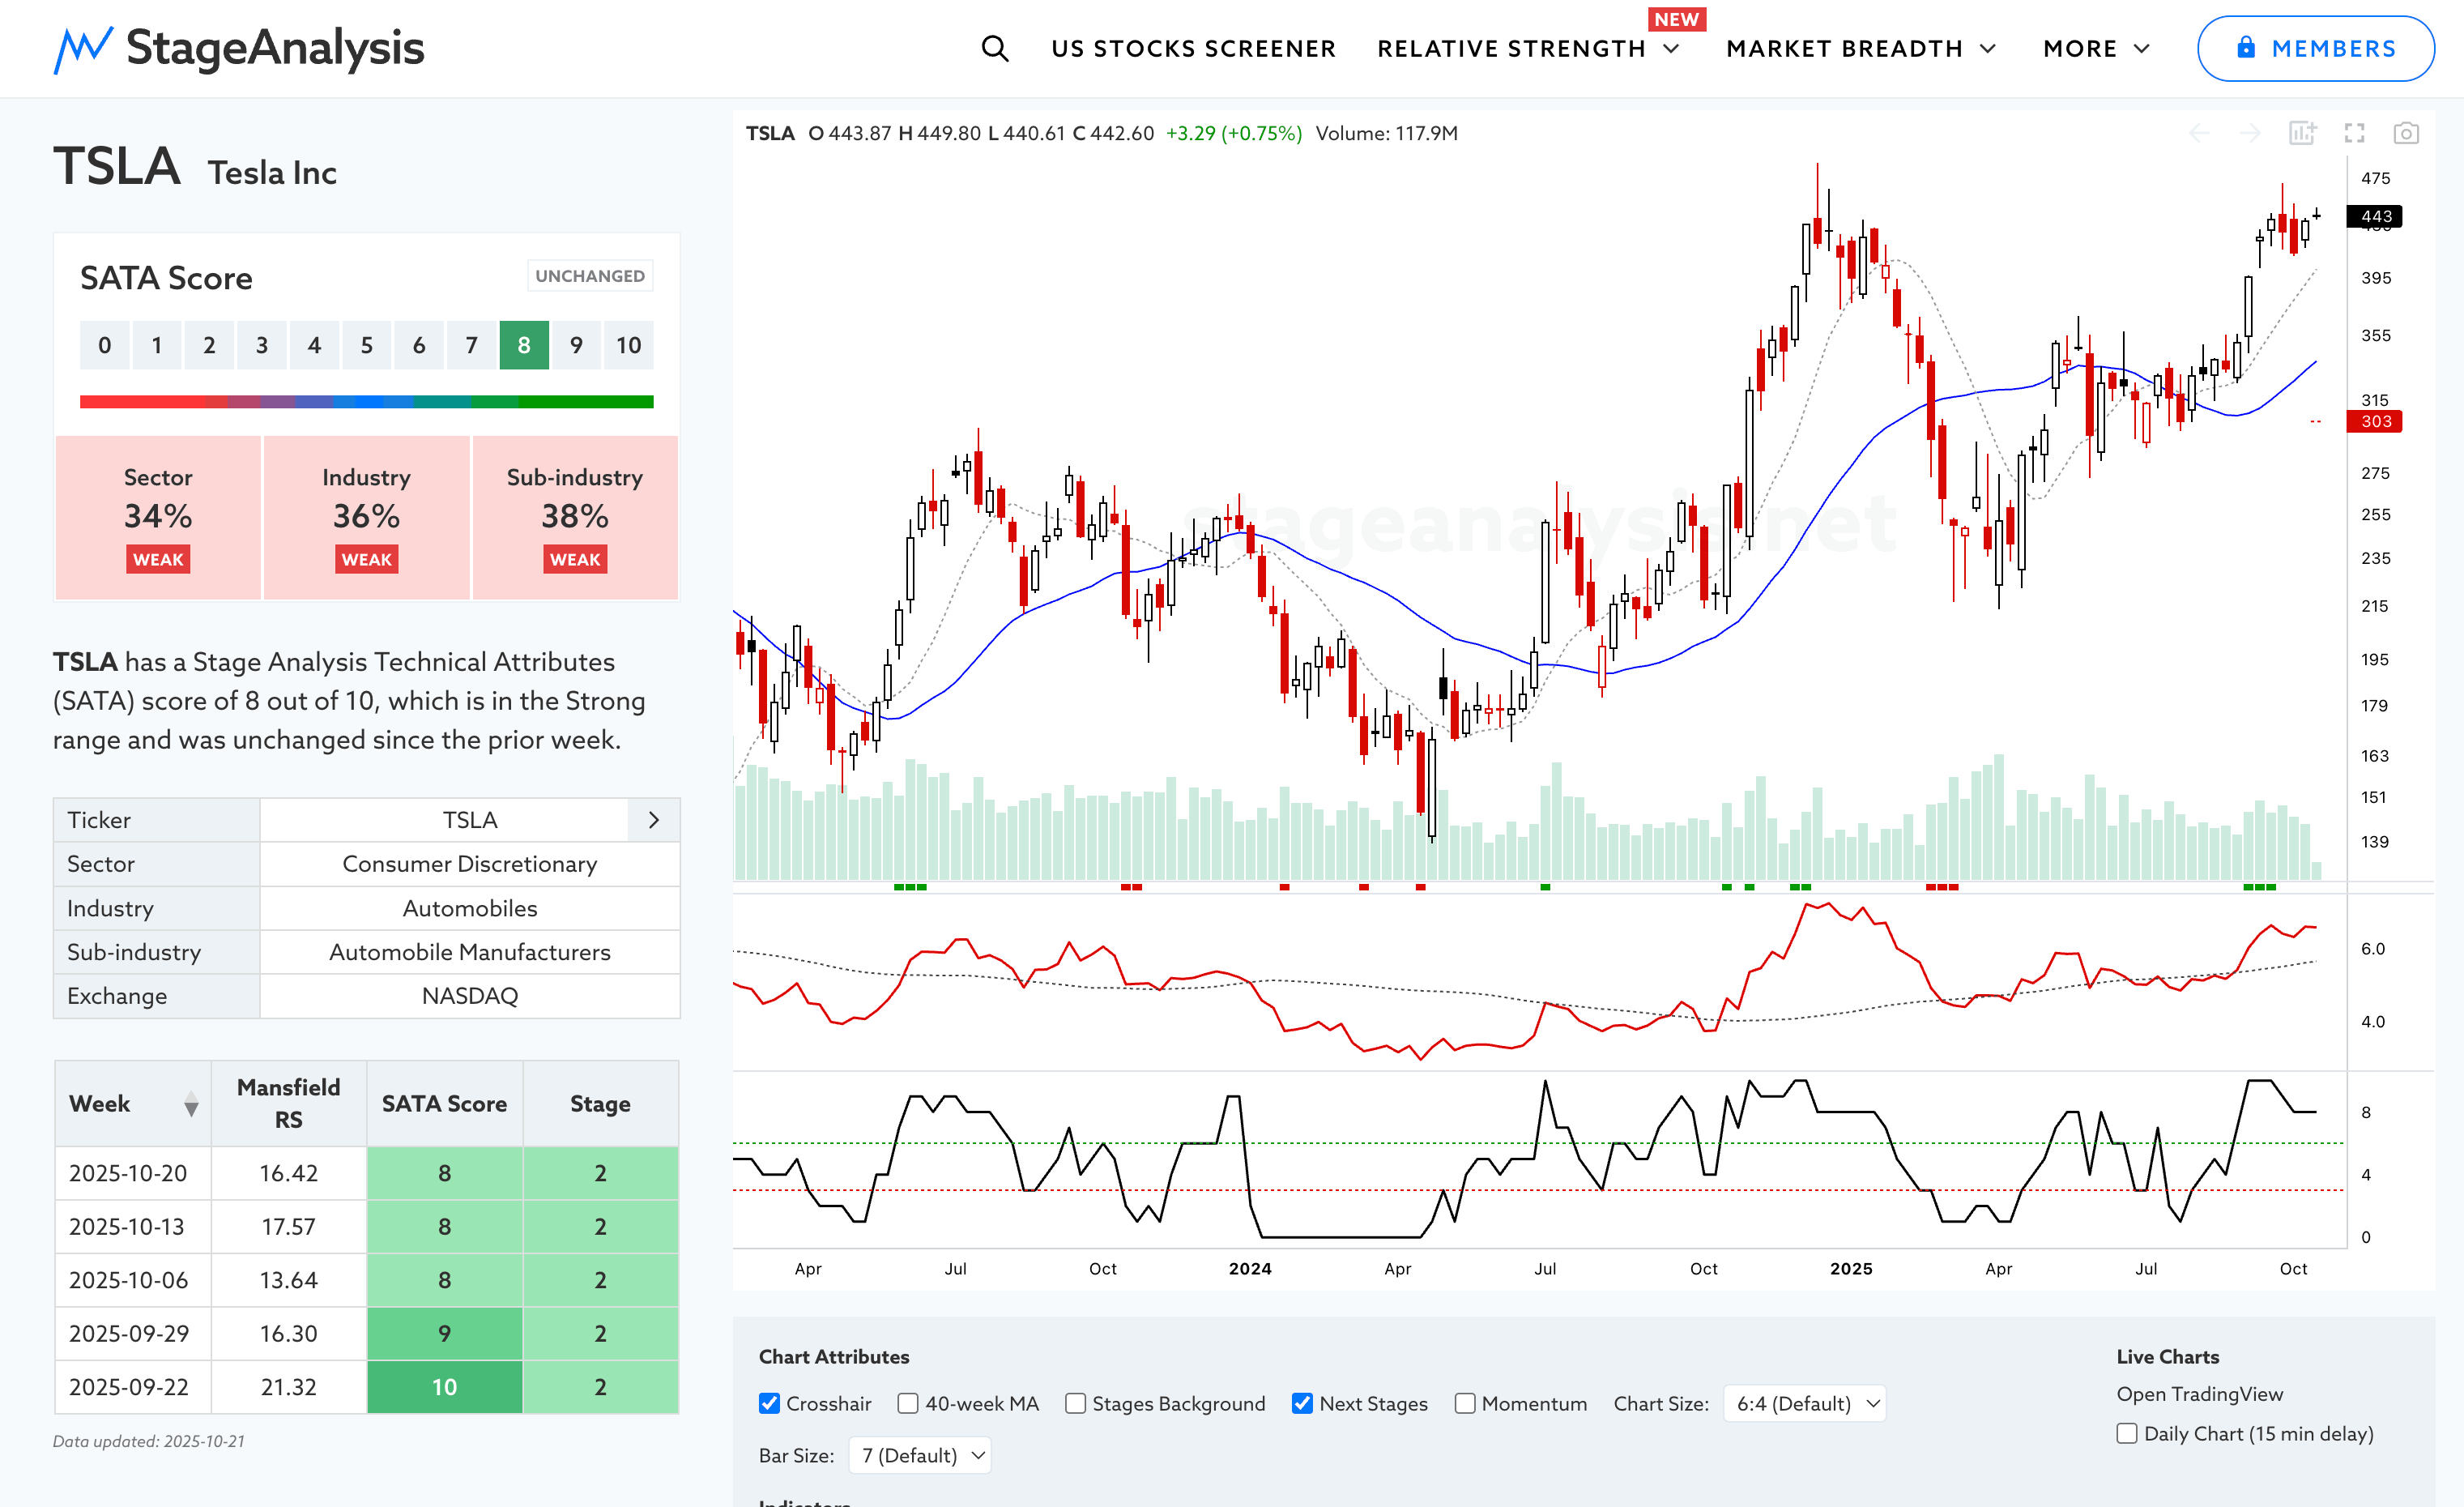Open the US Stocks Screener page

[1193, 48]
